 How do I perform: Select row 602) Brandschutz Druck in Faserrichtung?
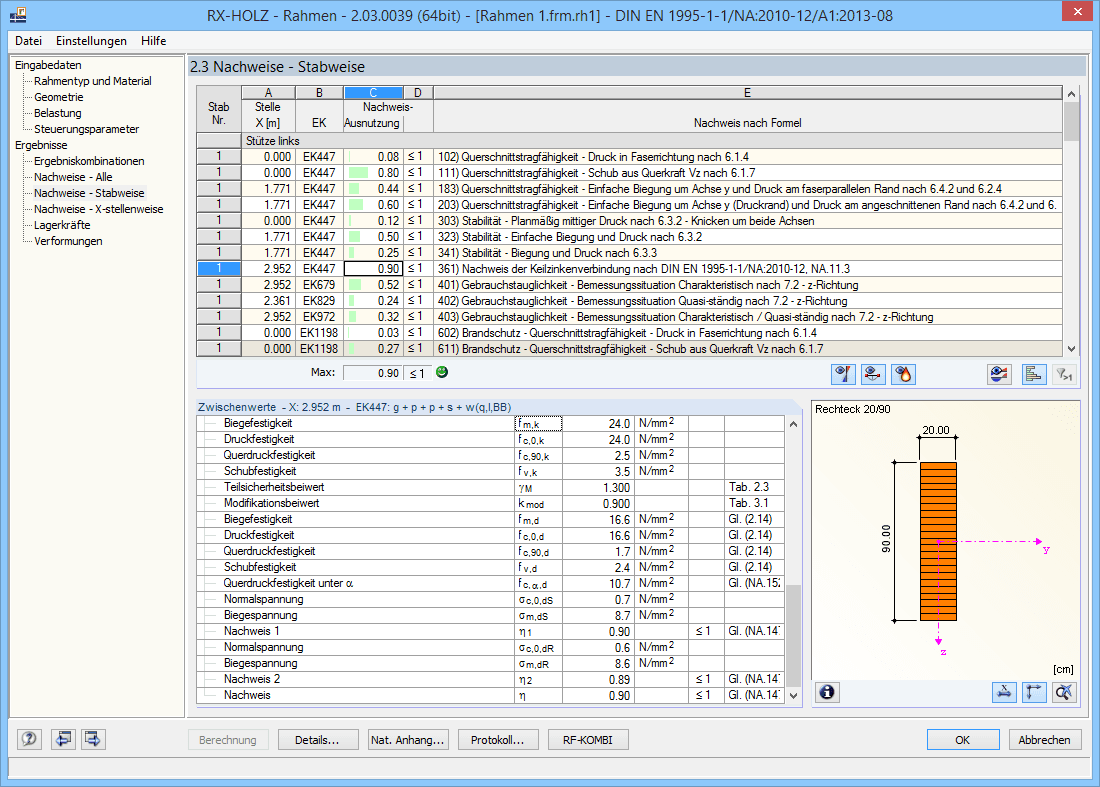point(629,332)
